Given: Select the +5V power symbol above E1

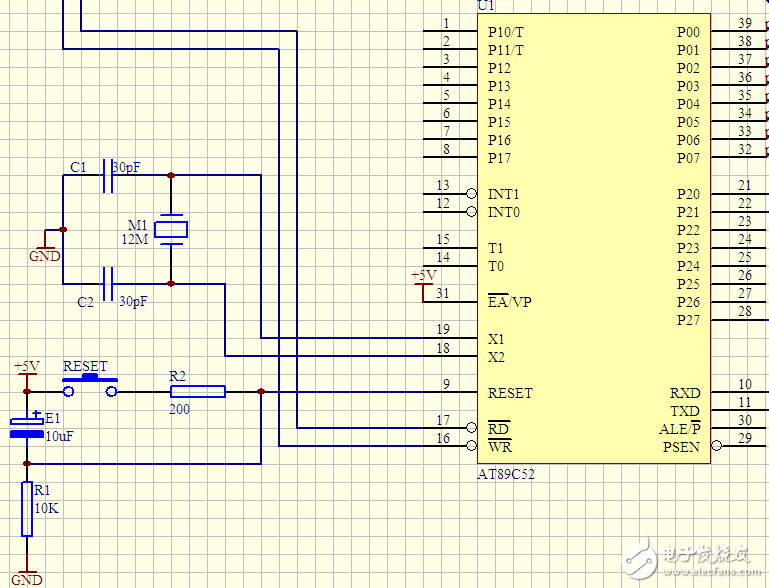Looking at the screenshot, I should (26, 367).
